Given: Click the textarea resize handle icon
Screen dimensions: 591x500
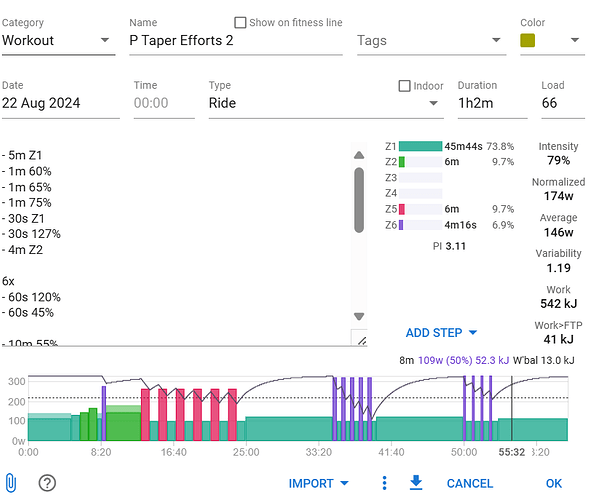Looking at the screenshot, I should pos(362,341).
